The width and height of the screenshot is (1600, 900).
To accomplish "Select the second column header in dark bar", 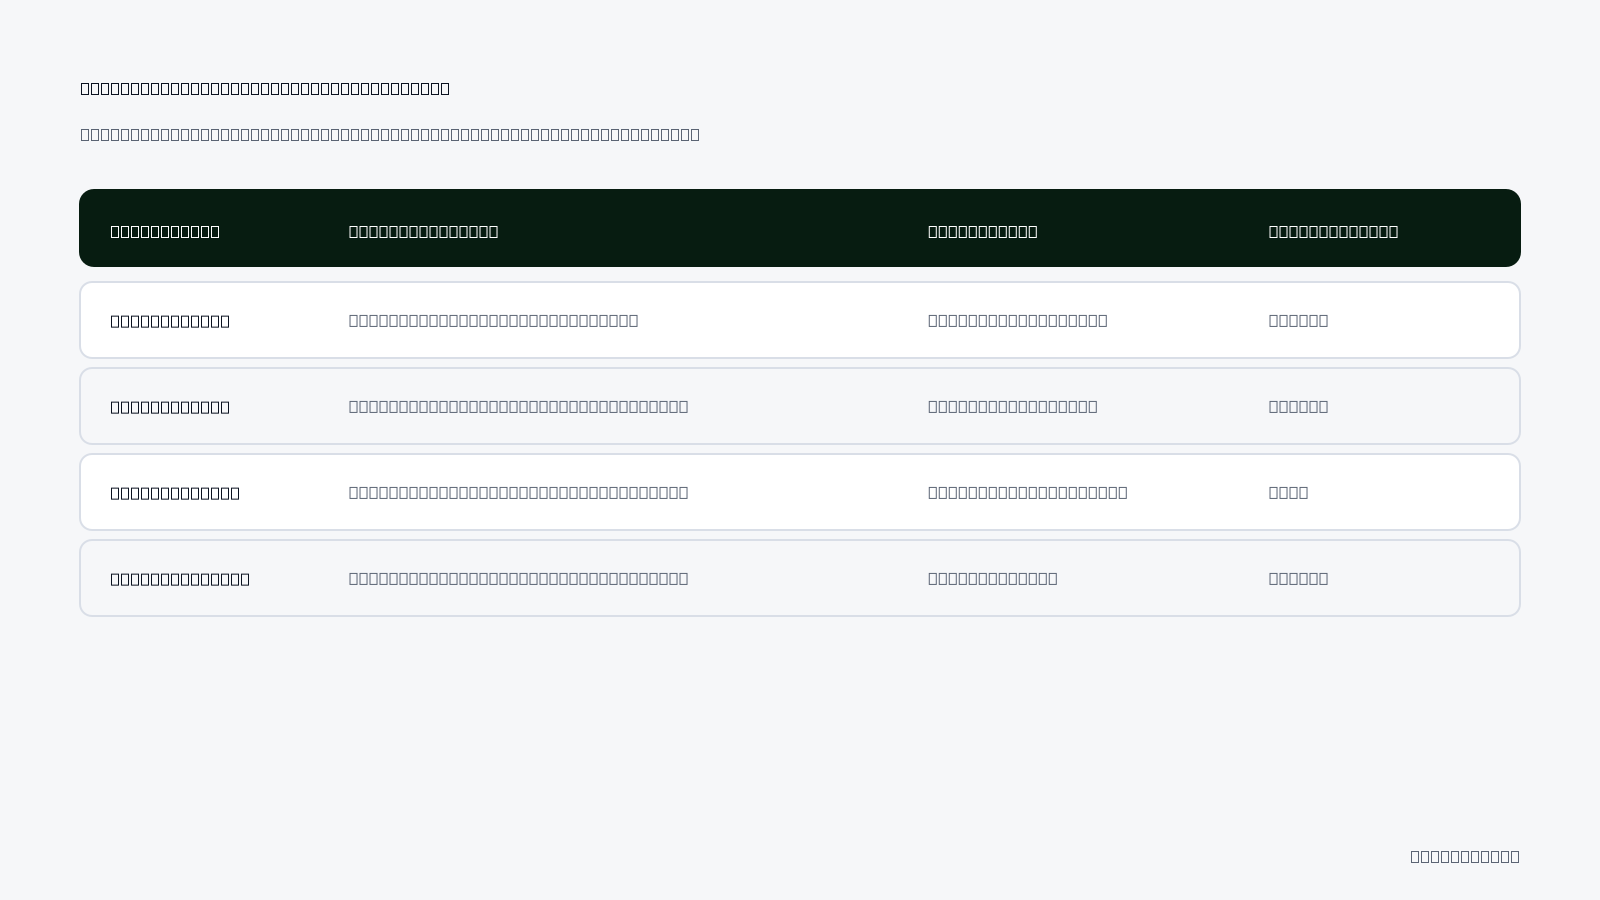I will [423, 231].
